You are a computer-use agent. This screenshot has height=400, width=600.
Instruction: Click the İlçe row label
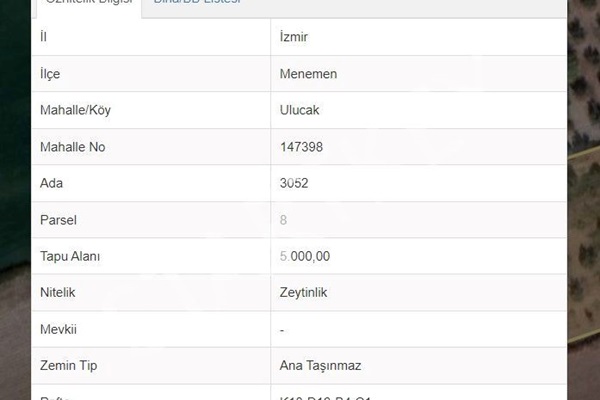tap(50, 74)
